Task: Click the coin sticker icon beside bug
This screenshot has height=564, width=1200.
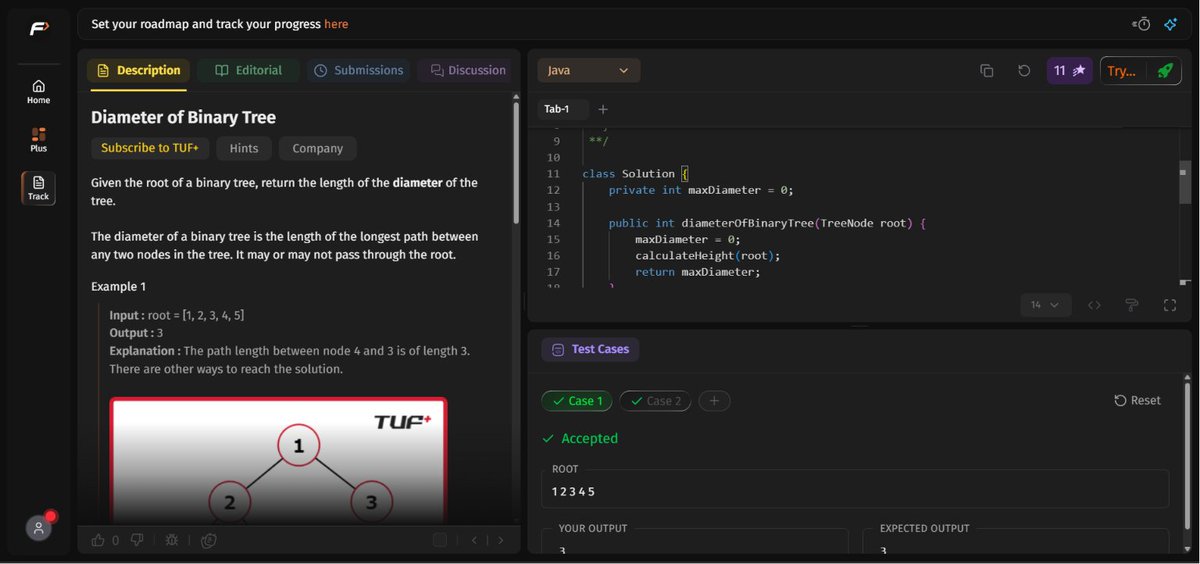Action: click(x=208, y=540)
